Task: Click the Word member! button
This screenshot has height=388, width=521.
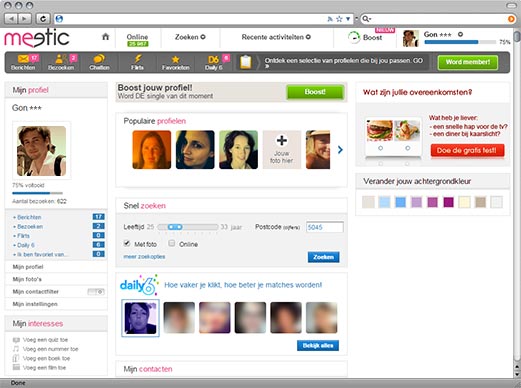Action: pyautogui.click(x=468, y=62)
